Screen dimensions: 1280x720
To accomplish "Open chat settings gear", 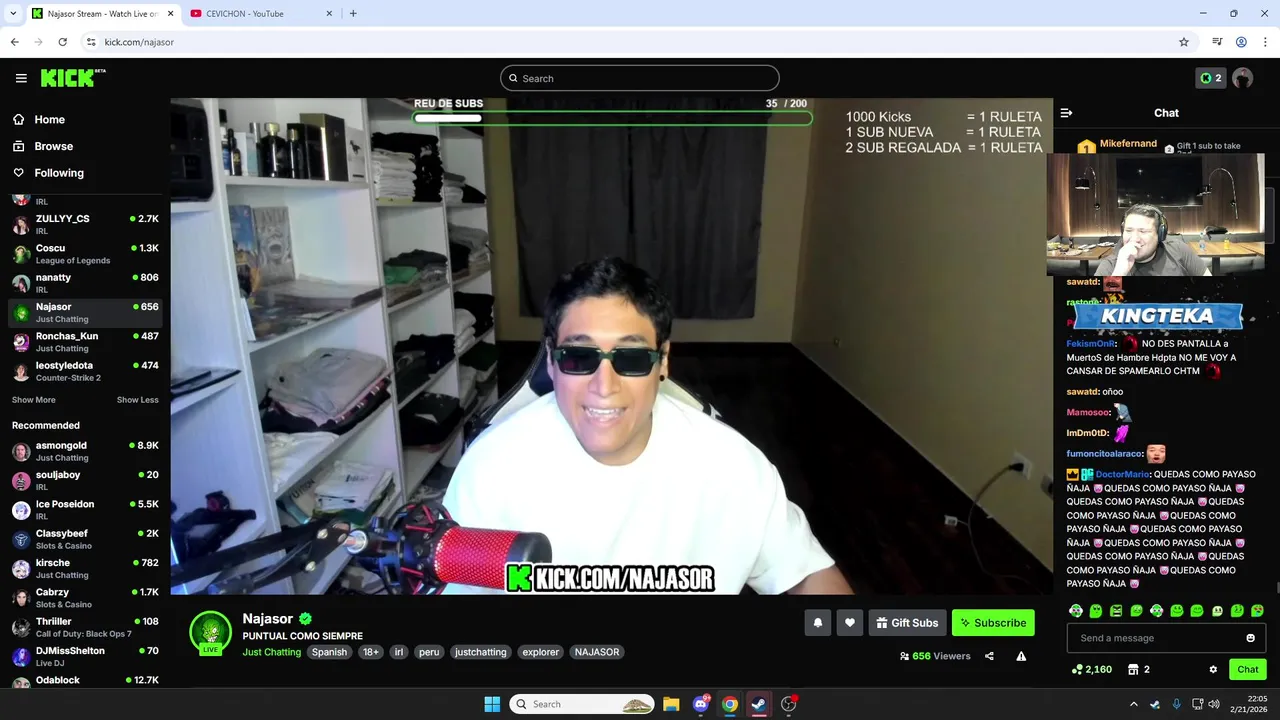I will 1213,670.
